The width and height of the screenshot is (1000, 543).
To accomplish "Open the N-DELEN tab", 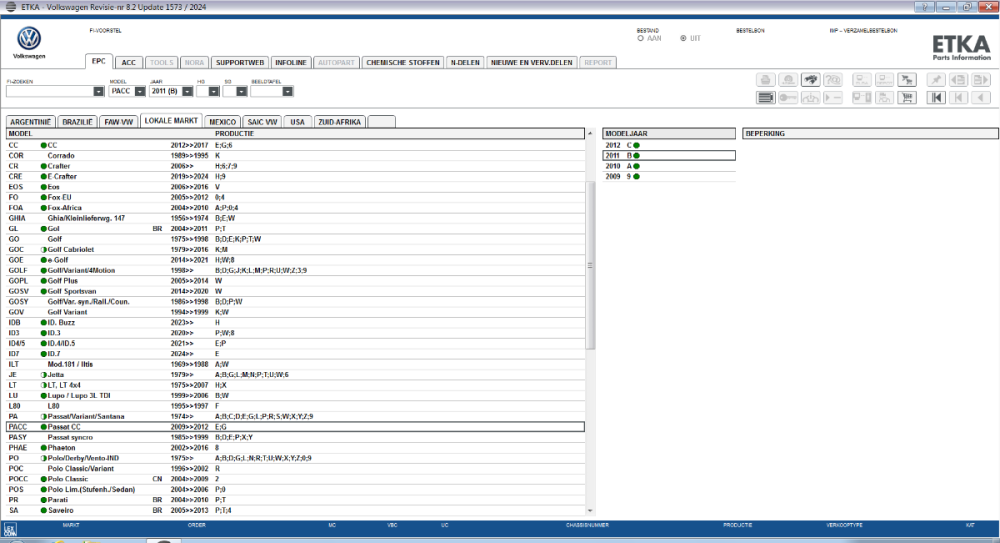I will (465, 63).
